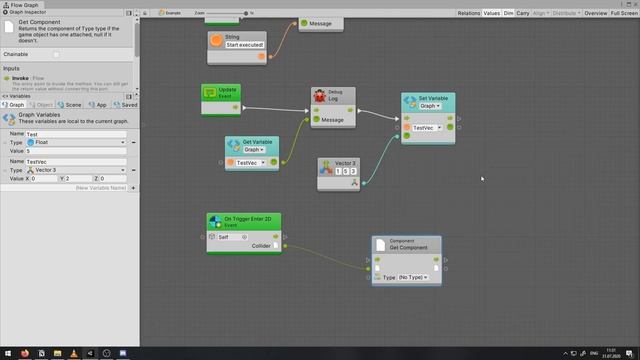This screenshot has height=360, width=640.
Task: Click the Vector 3 node axes icon
Action: point(326,167)
